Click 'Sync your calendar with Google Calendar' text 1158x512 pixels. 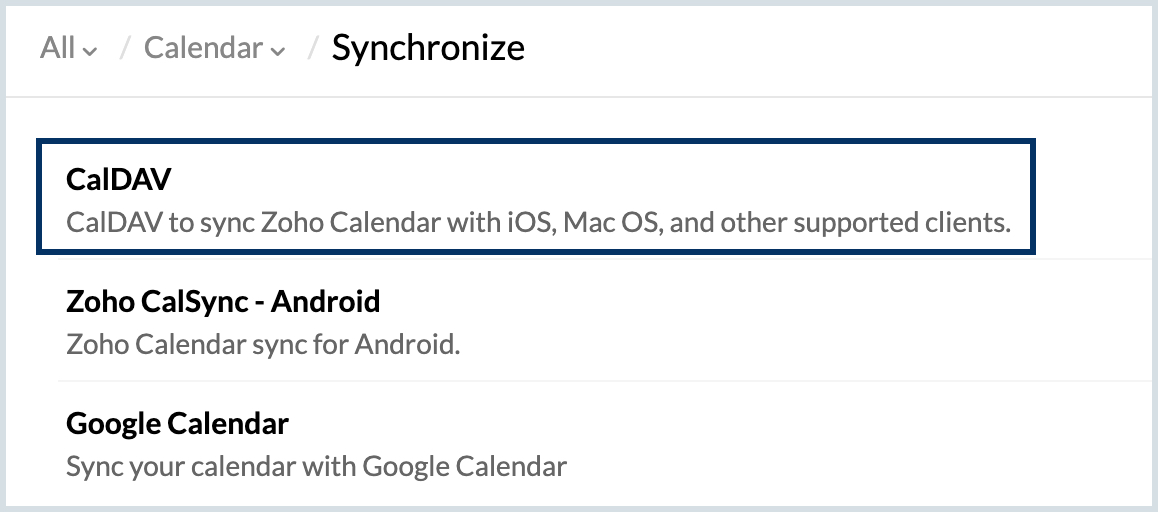[316, 466]
